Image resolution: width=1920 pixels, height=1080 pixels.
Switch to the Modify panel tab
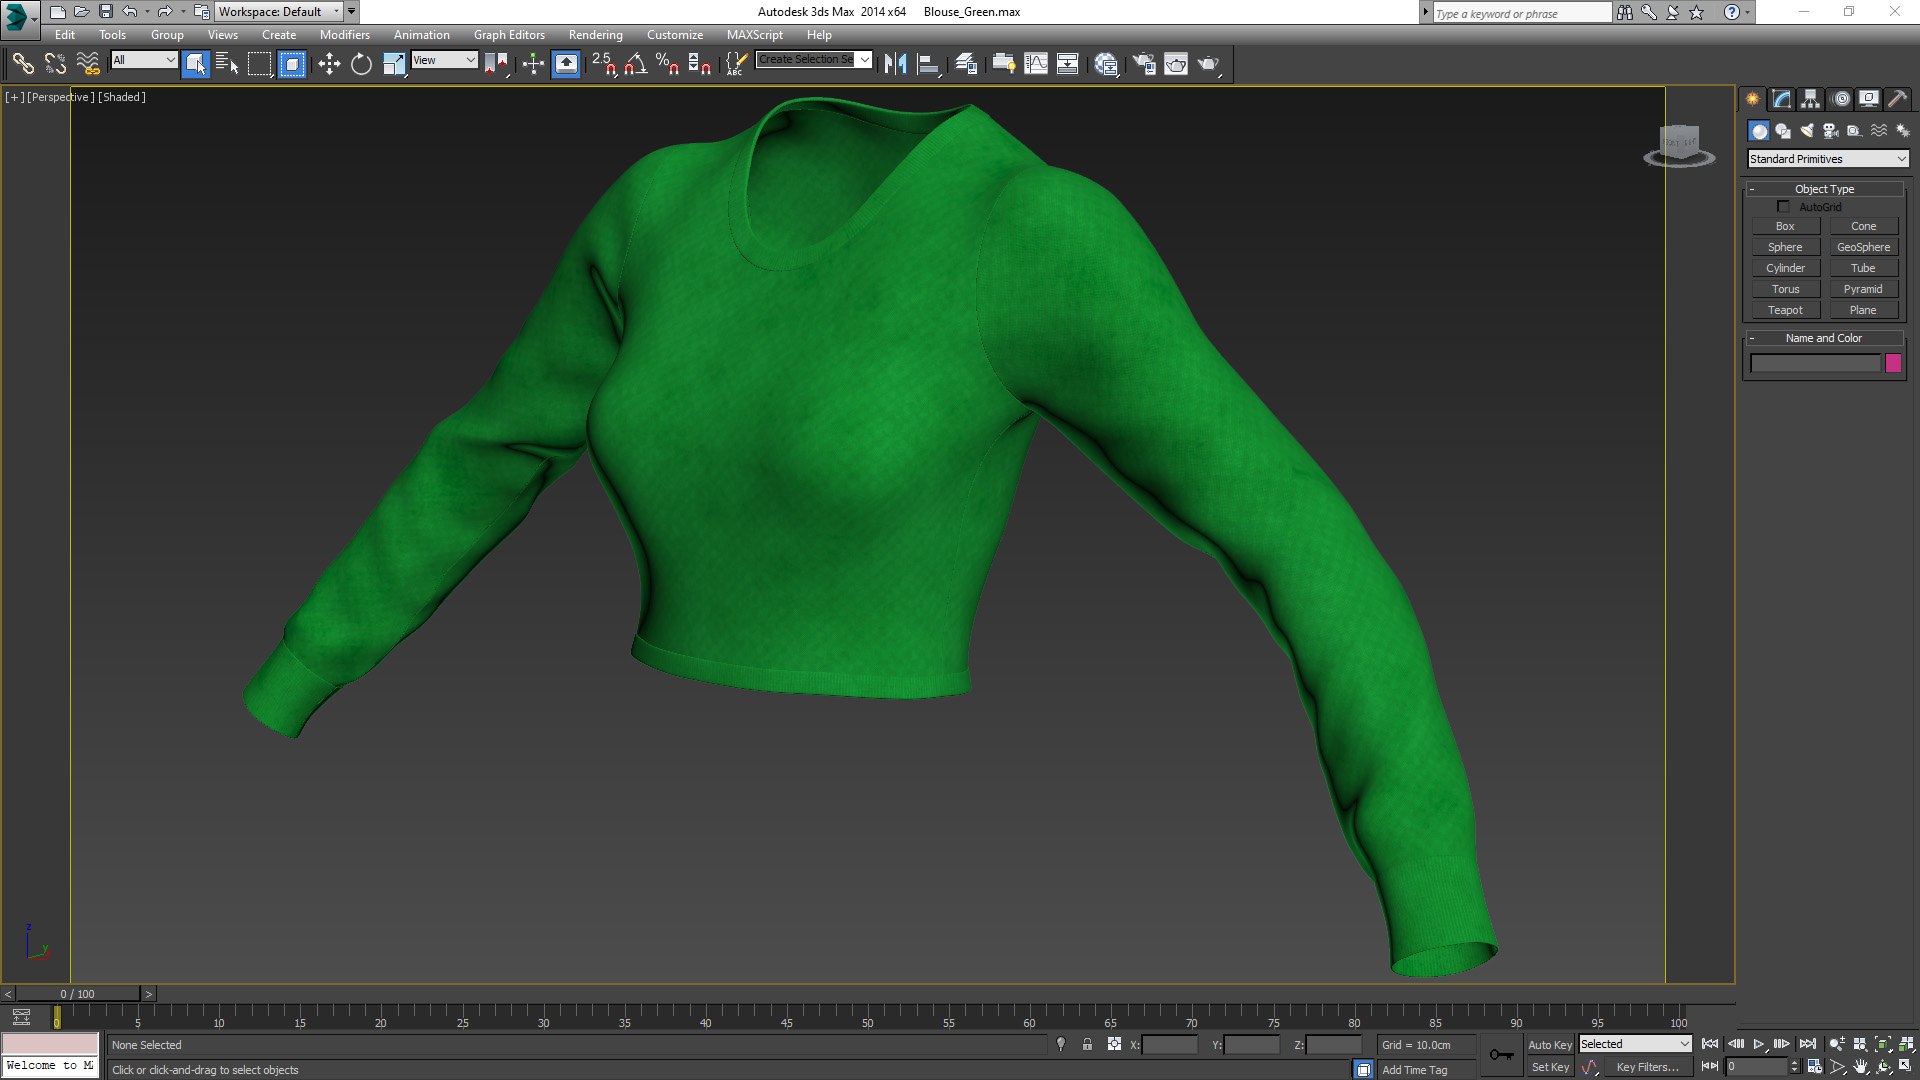1781,99
